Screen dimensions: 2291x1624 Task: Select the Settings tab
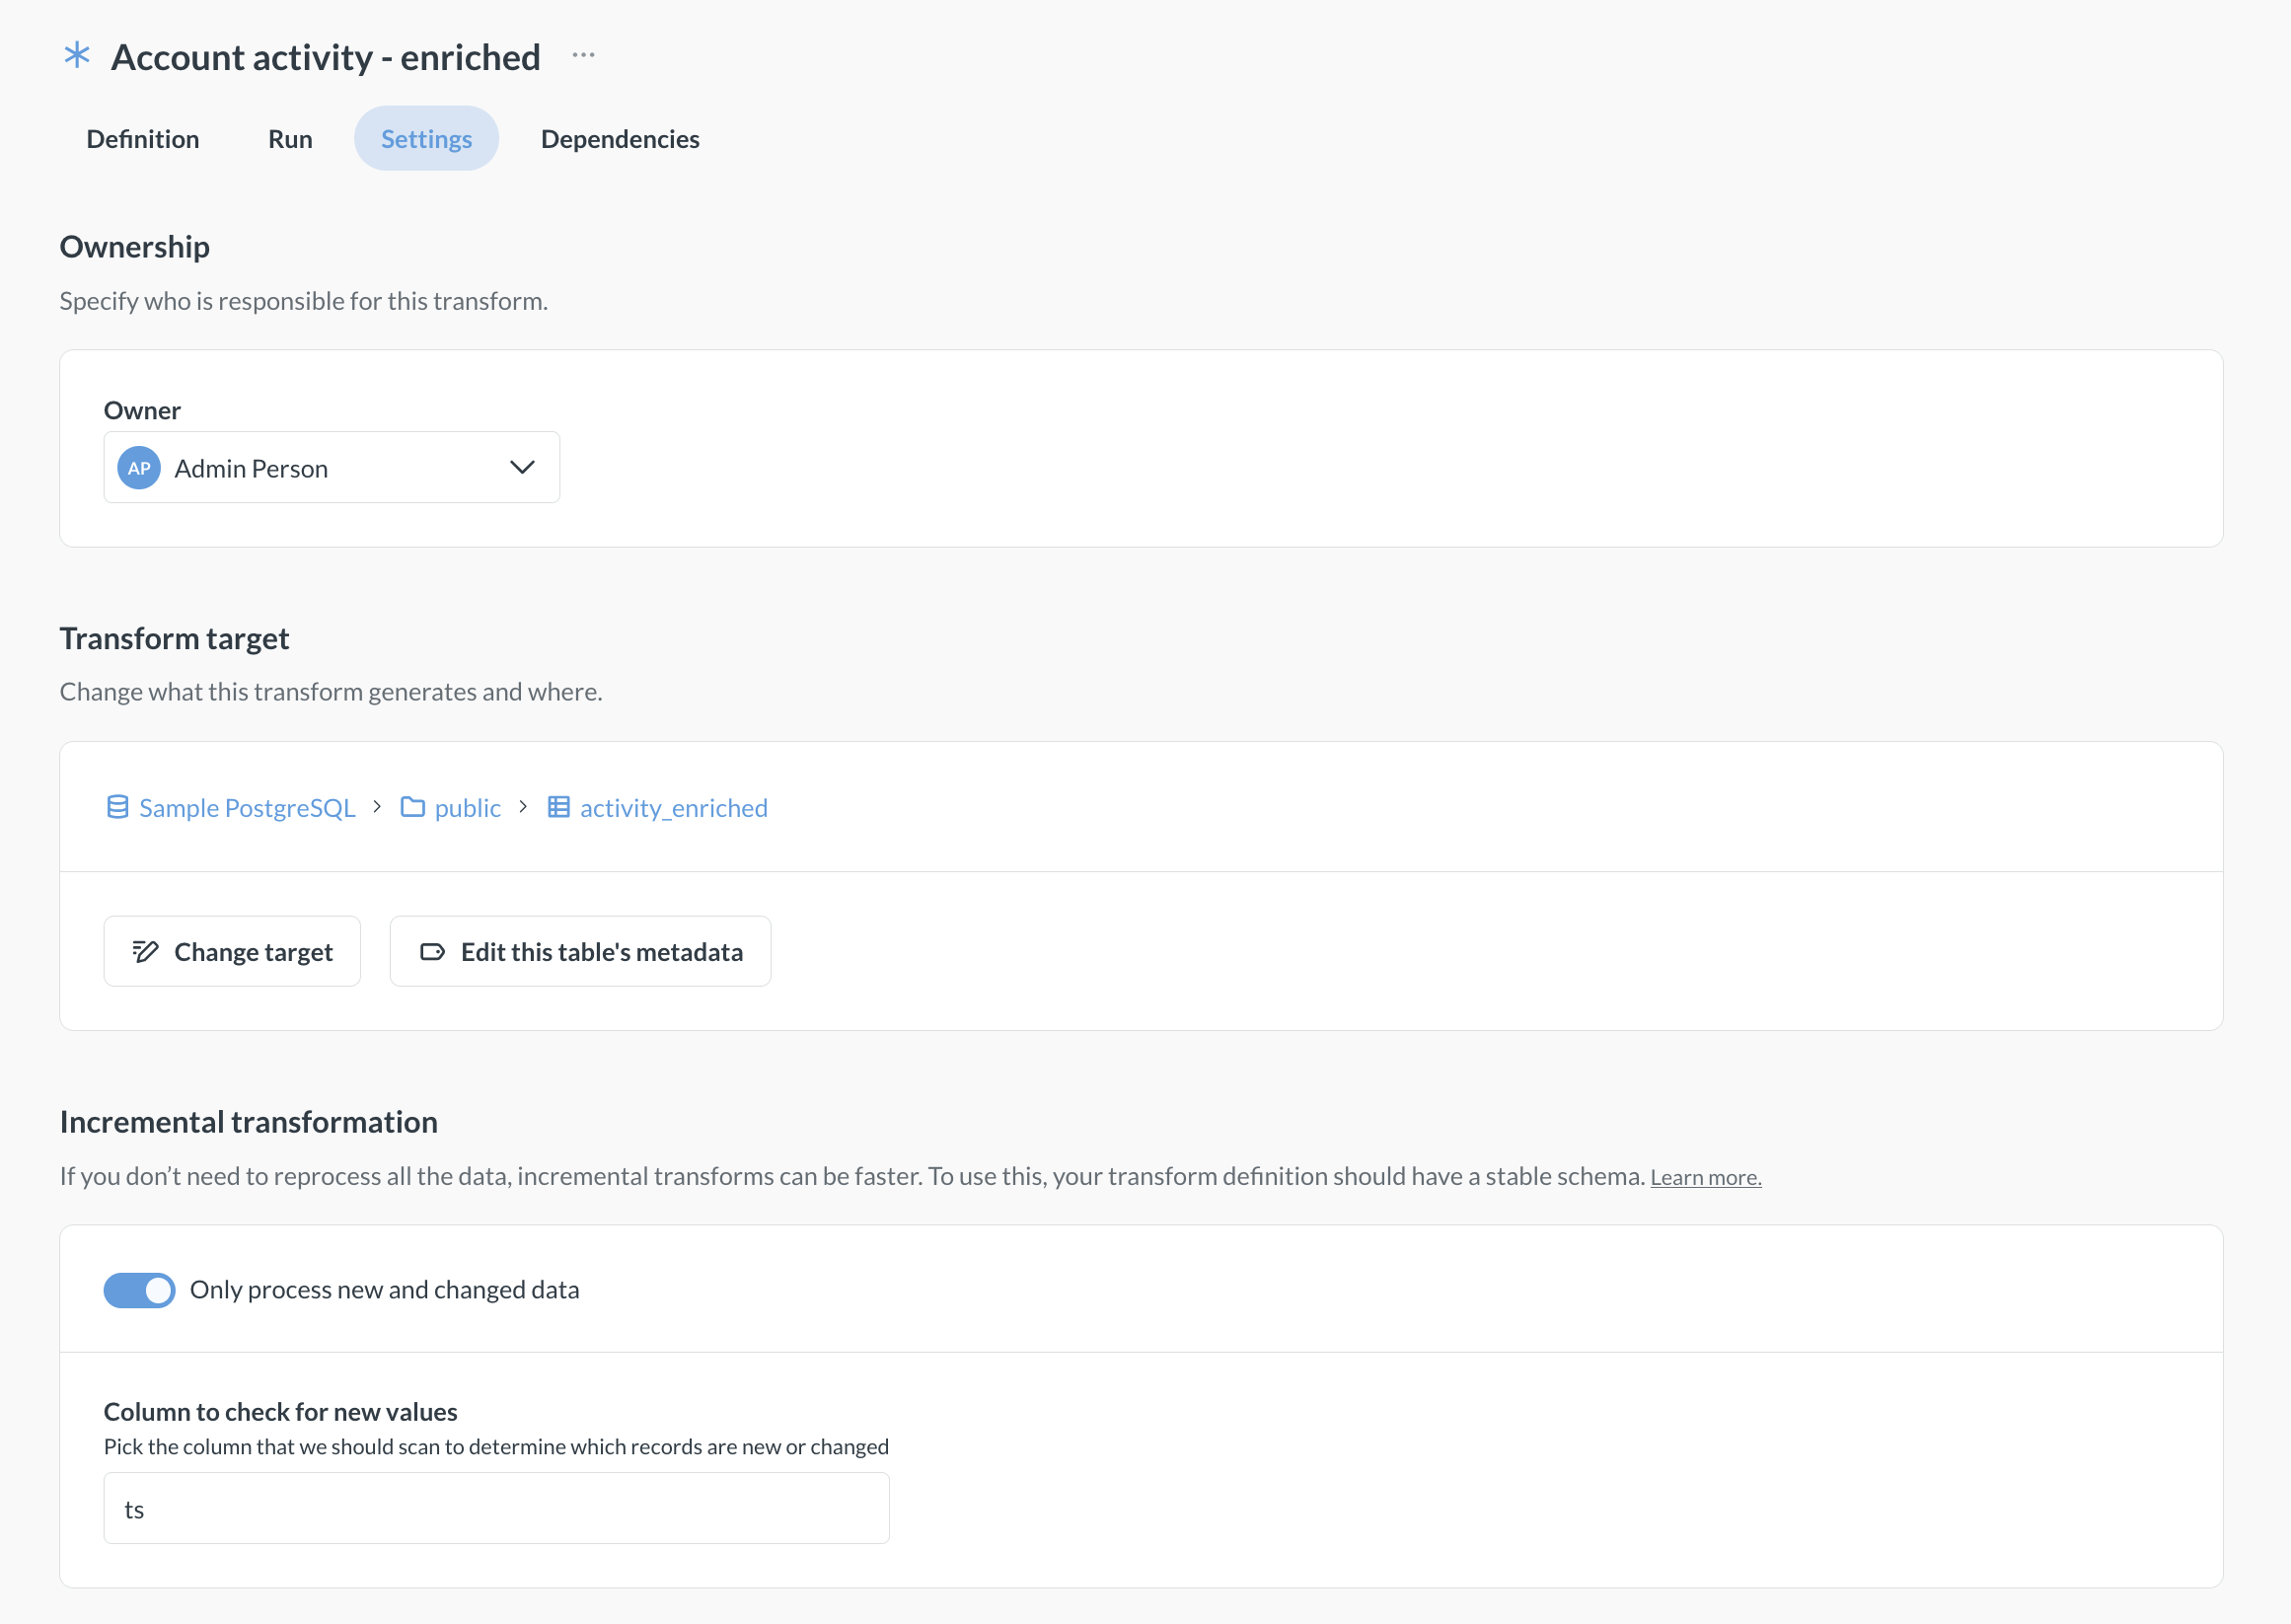click(426, 139)
